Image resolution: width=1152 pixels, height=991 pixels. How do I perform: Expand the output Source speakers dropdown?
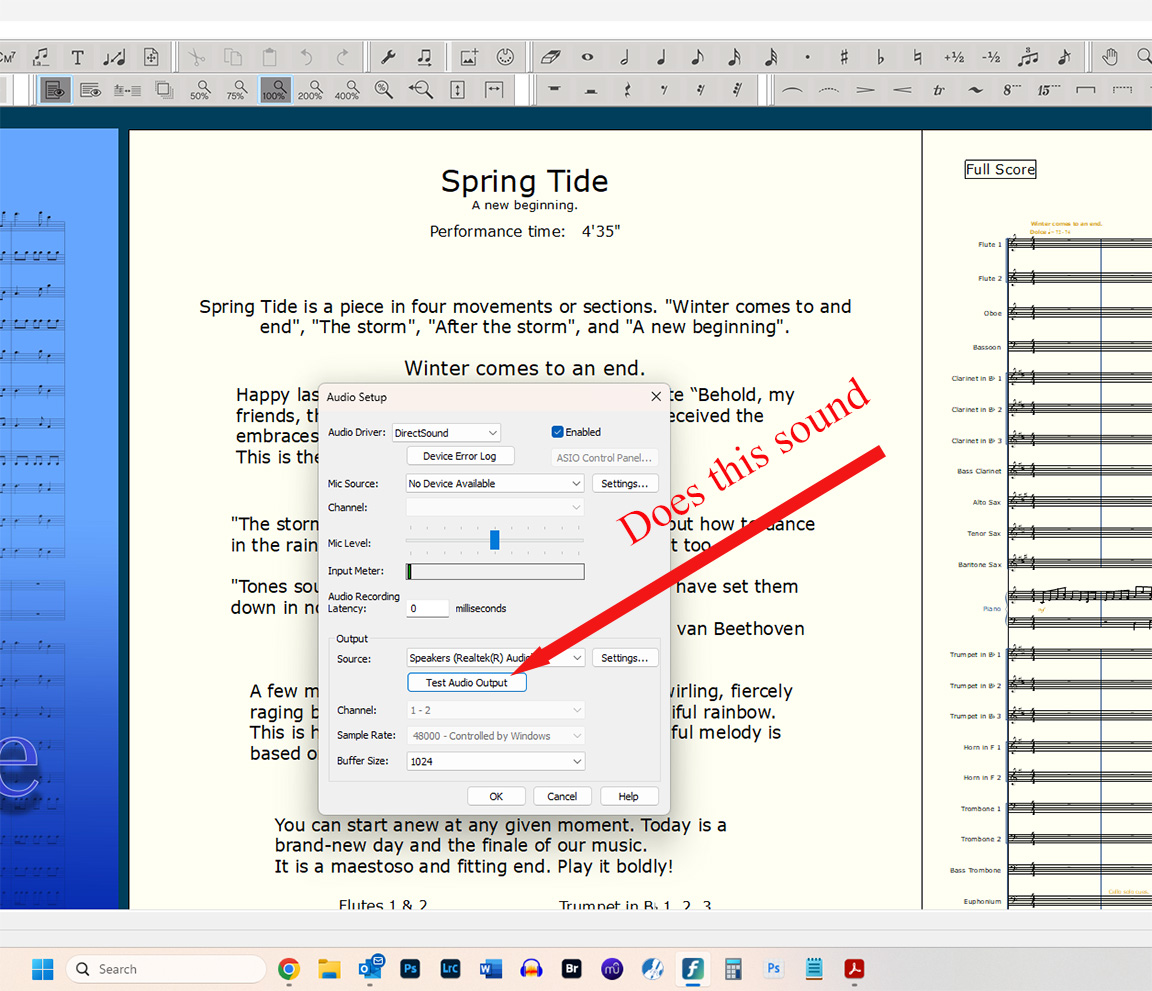(494, 658)
